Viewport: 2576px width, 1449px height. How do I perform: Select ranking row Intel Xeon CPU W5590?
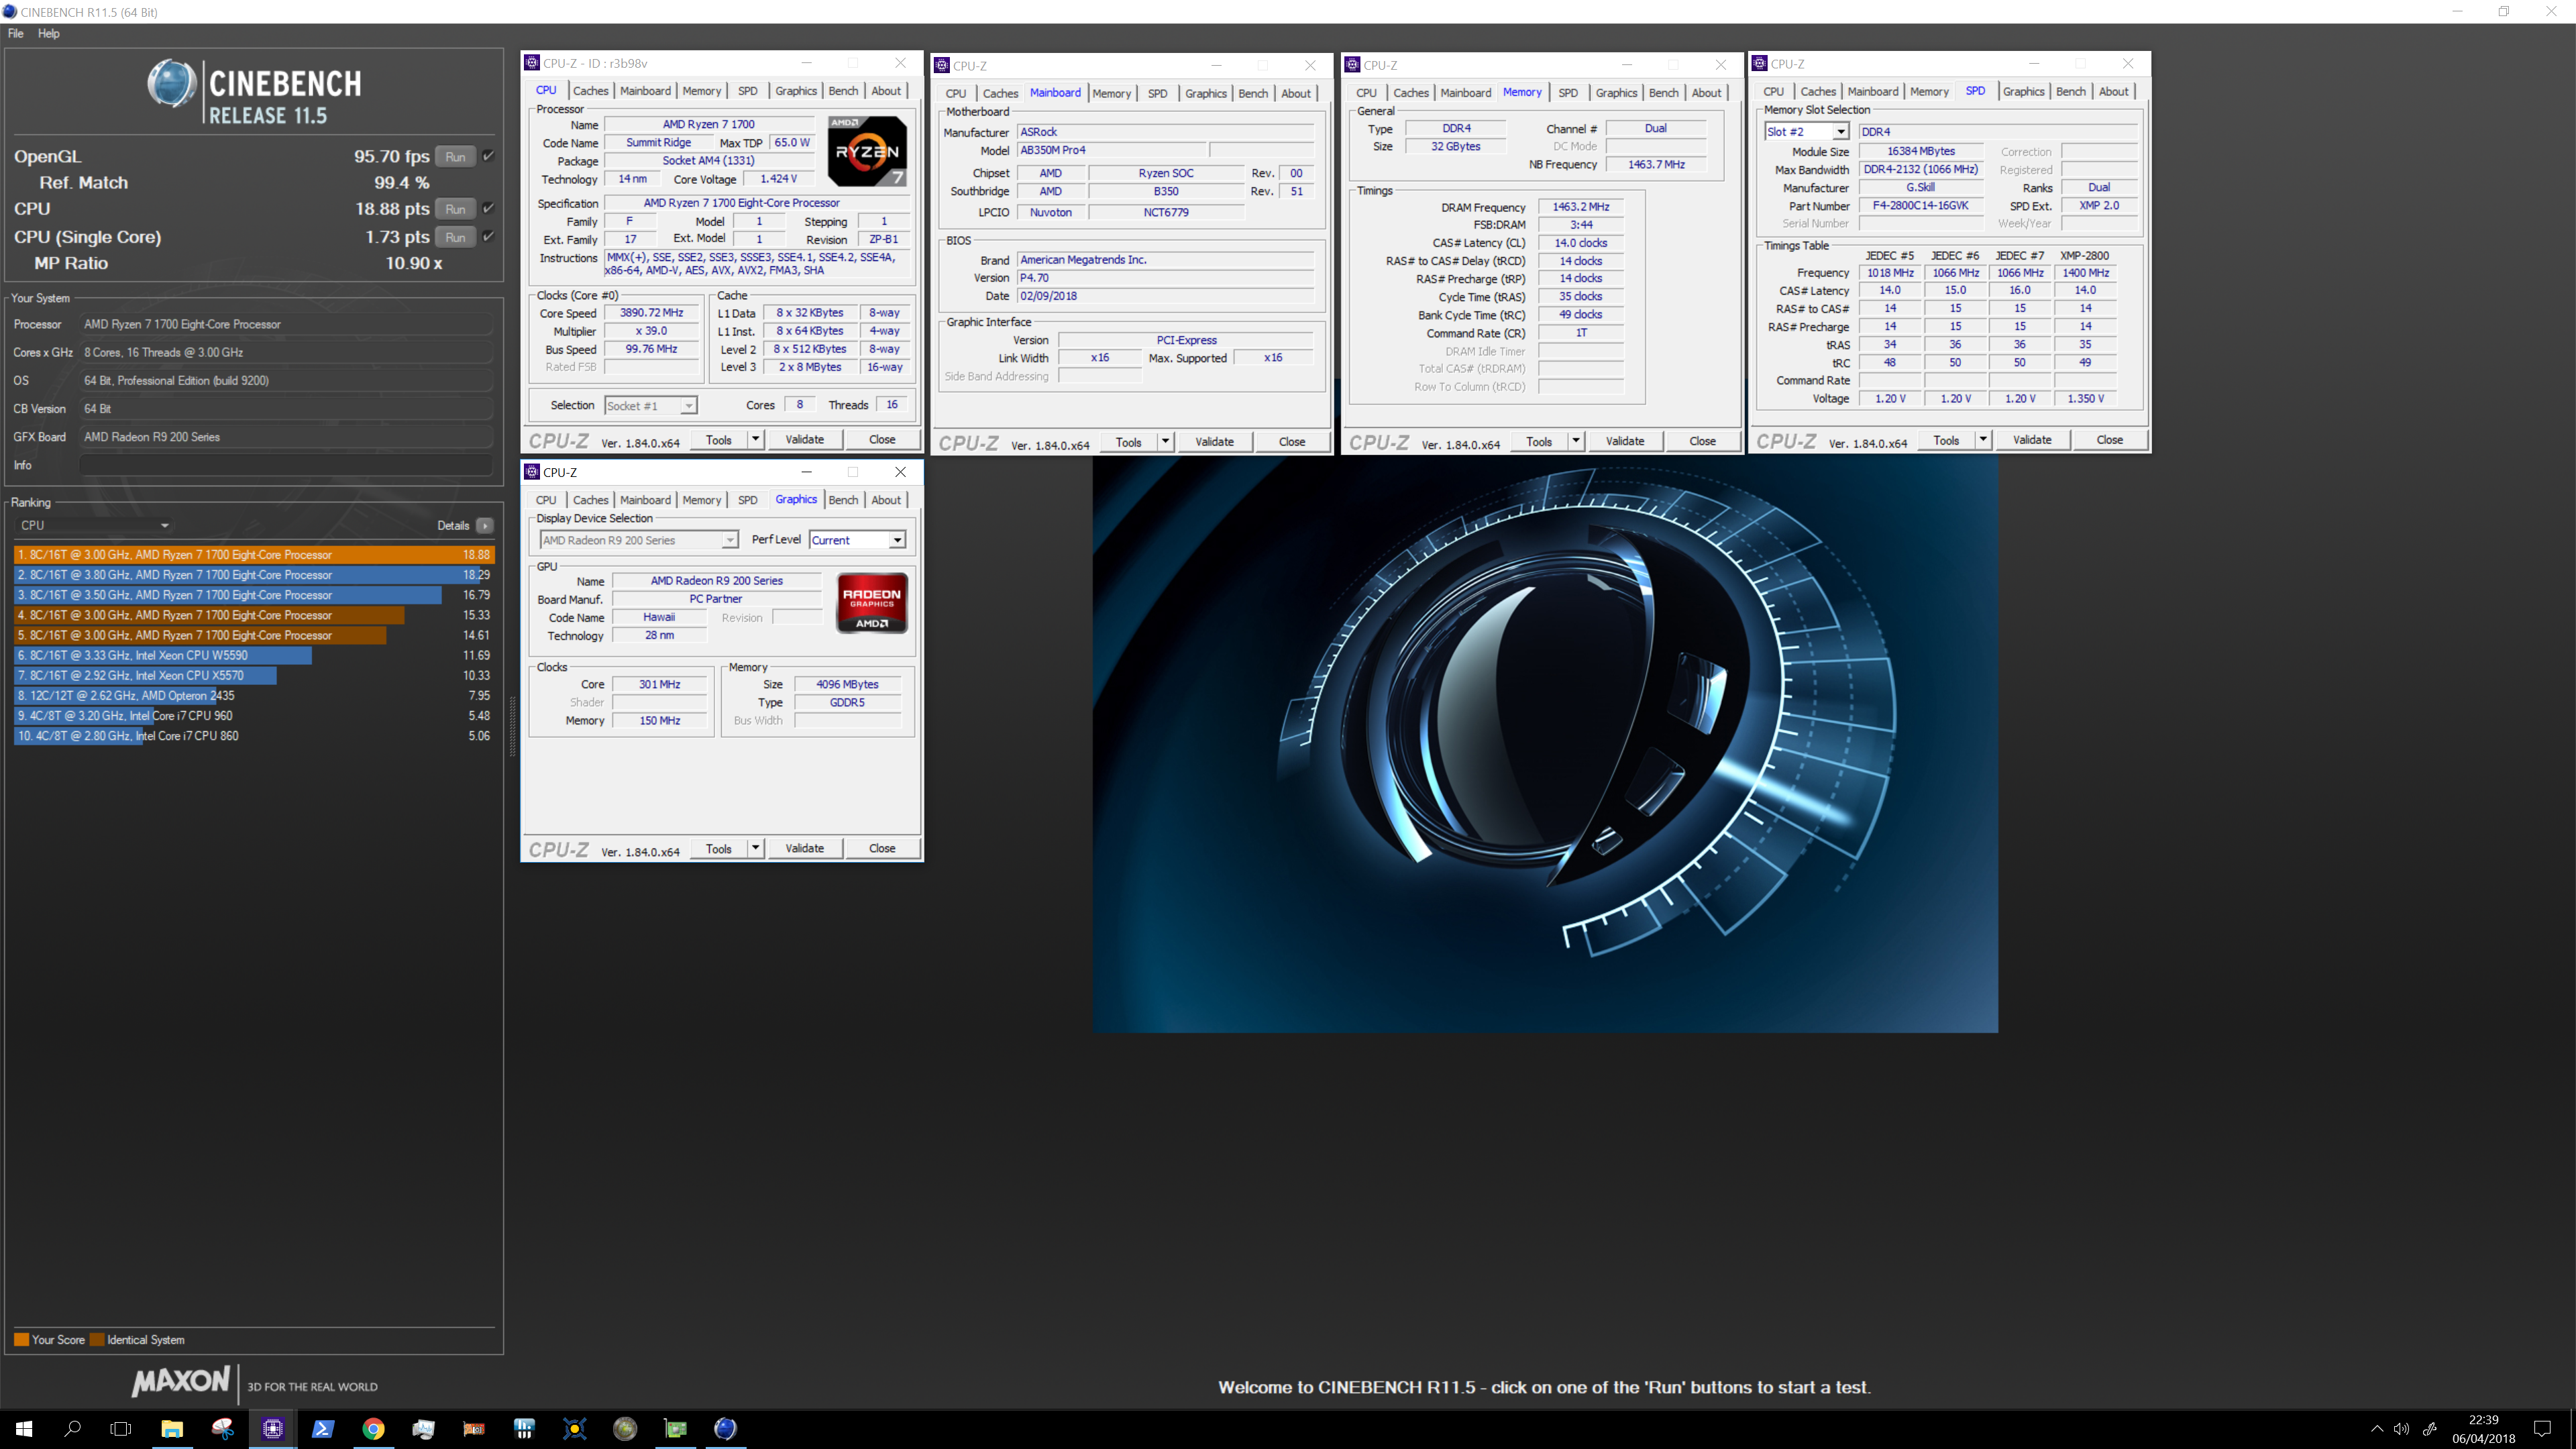coord(254,655)
